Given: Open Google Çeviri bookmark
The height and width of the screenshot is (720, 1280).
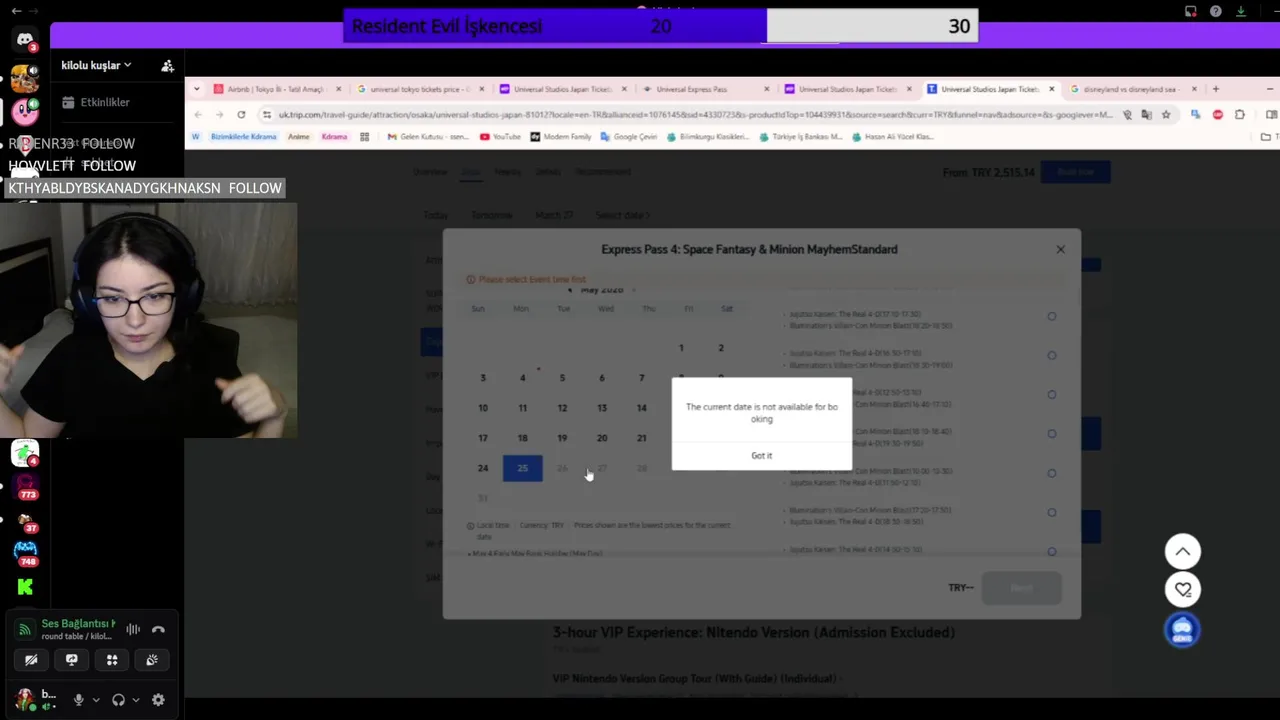Looking at the screenshot, I should tap(628, 137).
